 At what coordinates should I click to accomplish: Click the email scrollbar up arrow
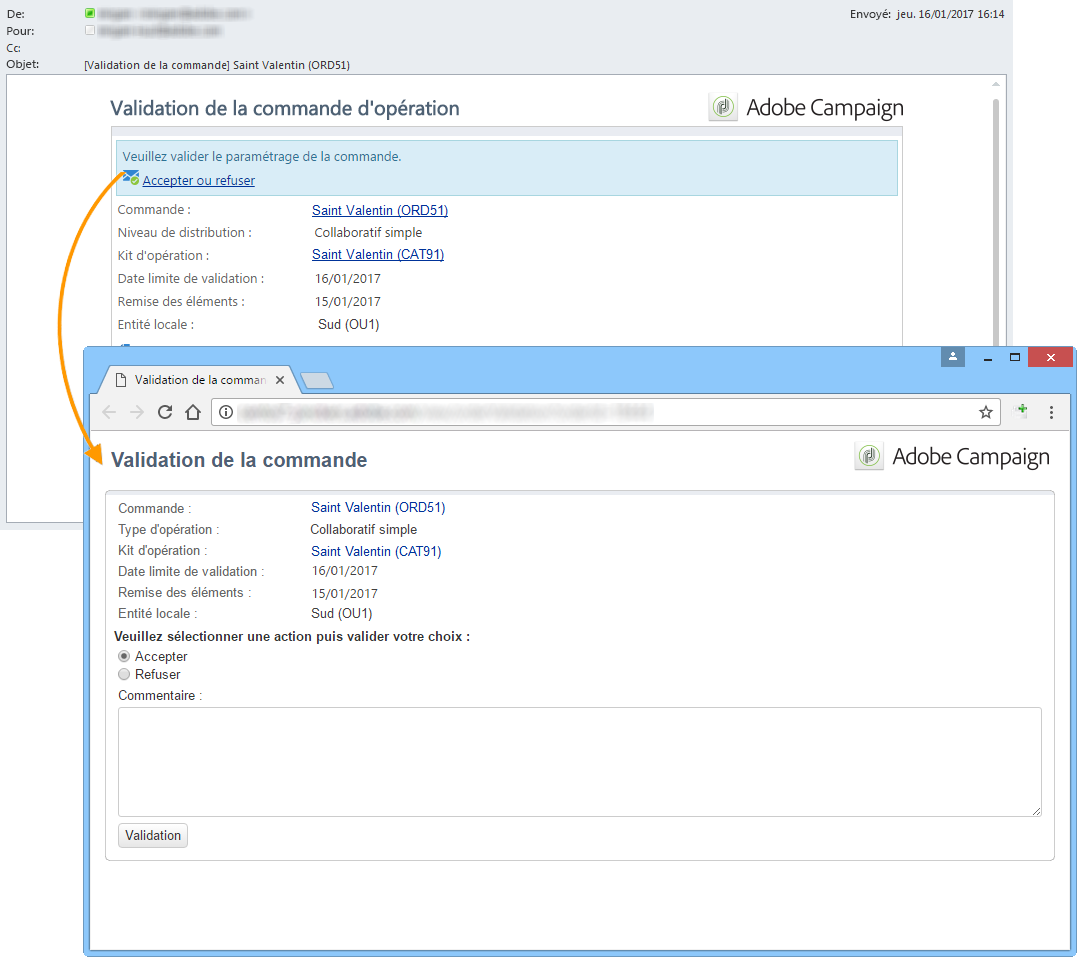(x=996, y=84)
